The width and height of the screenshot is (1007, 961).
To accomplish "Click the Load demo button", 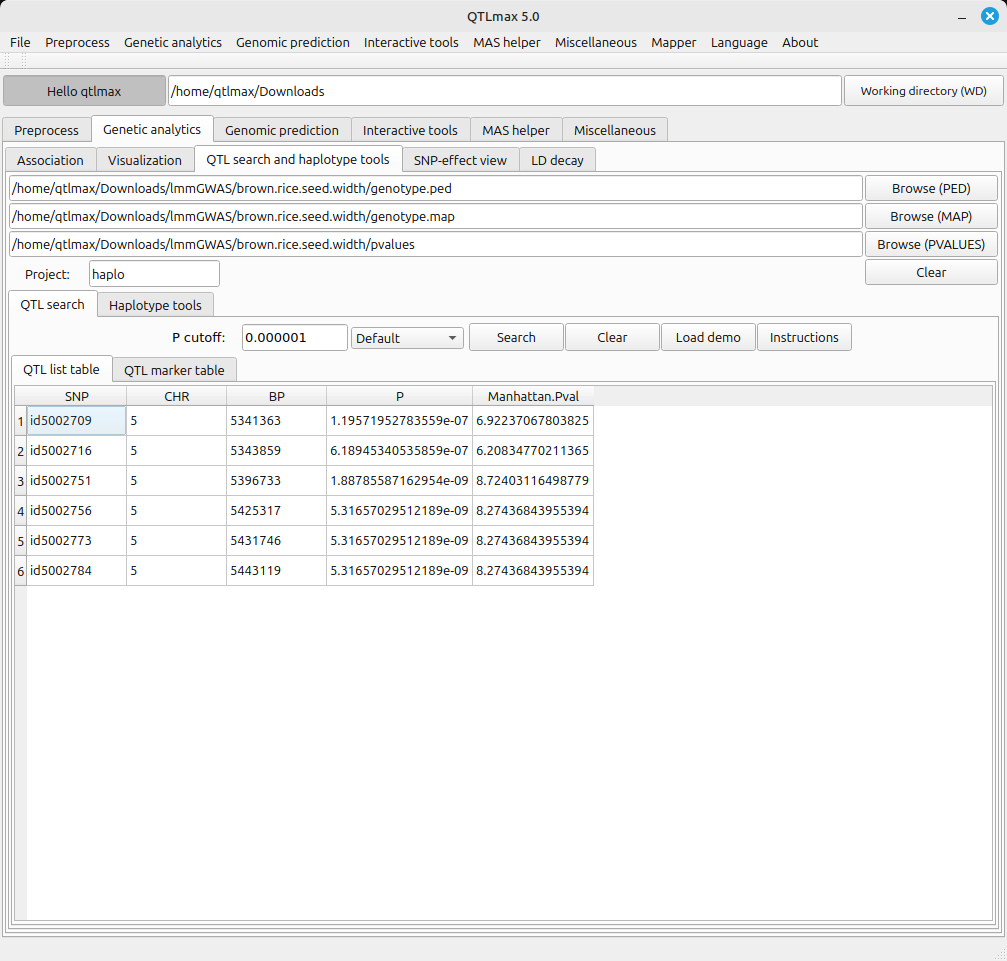I will coord(708,337).
